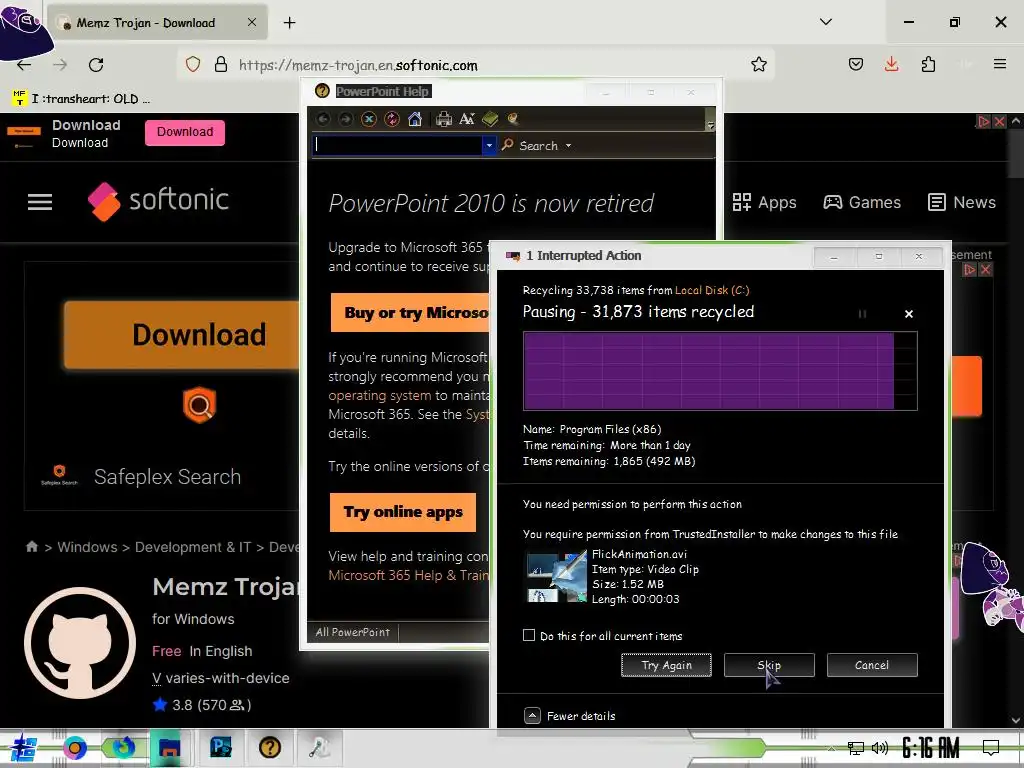Click Cancel in the Interrupted Action dialog

[x=872, y=665]
